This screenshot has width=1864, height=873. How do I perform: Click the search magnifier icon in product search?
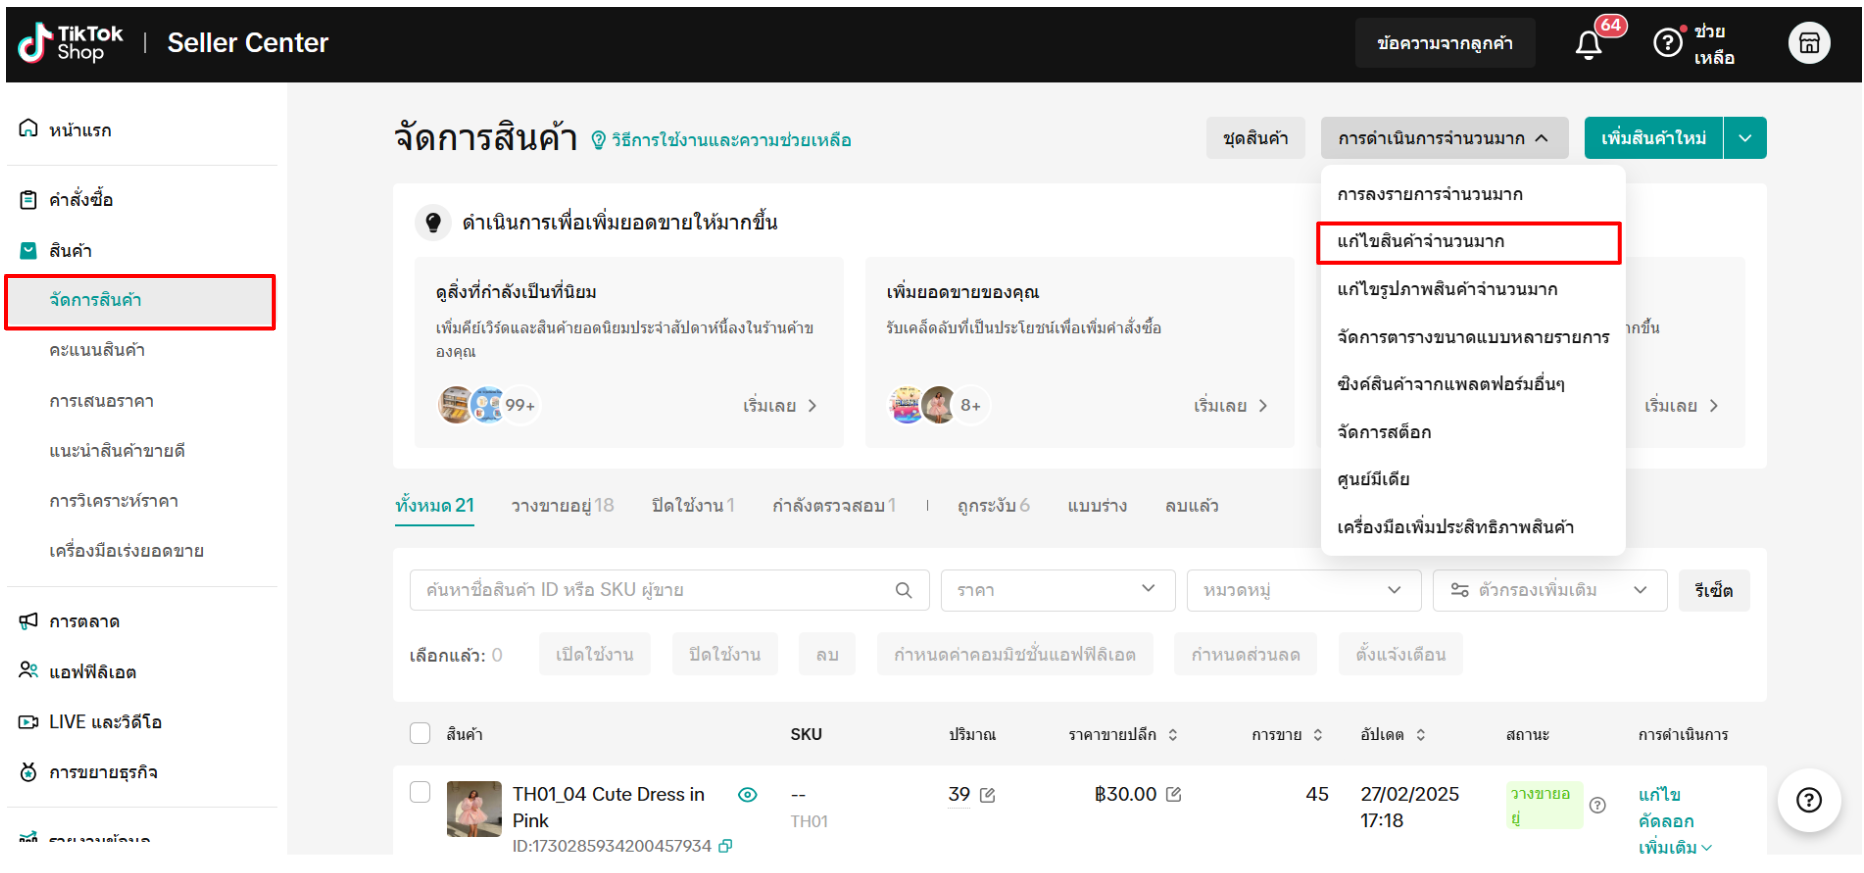click(903, 590)
